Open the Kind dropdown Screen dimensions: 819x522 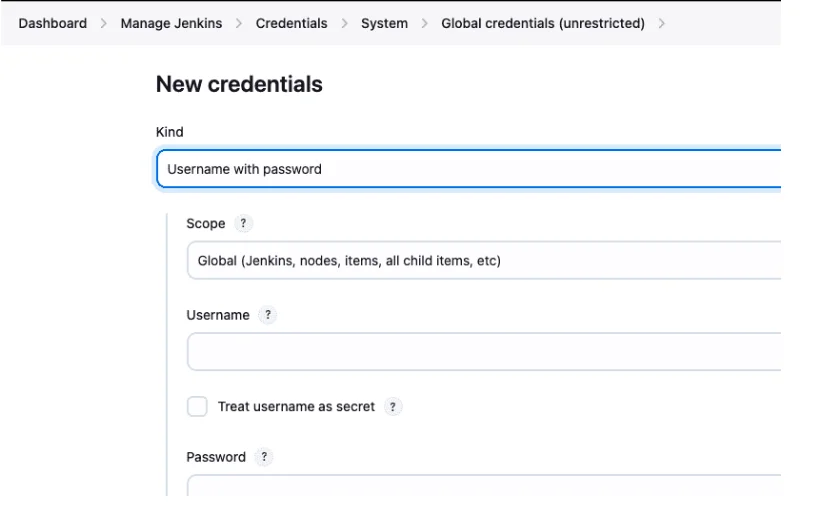468,169
